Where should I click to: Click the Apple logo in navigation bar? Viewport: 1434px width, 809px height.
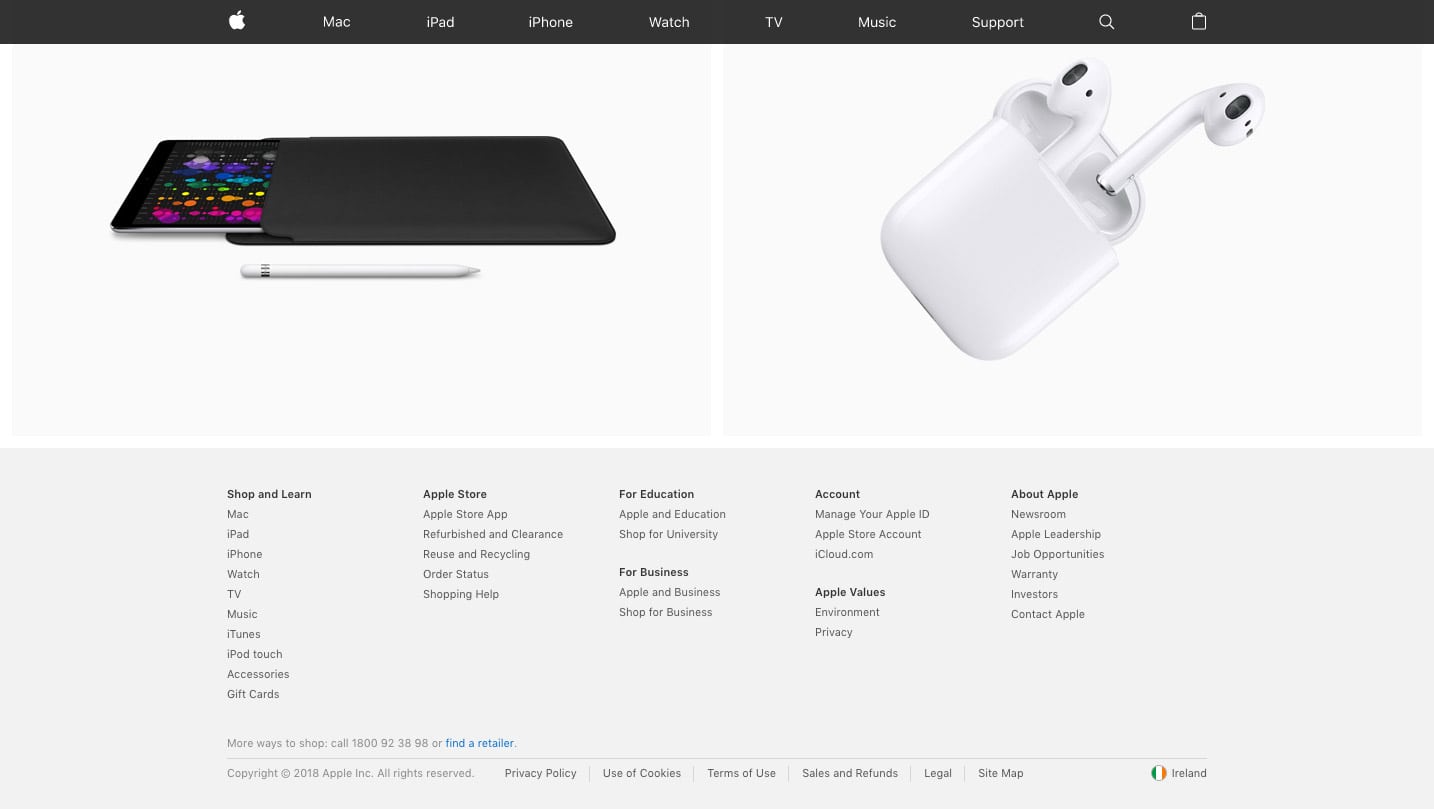click(237, 20)
